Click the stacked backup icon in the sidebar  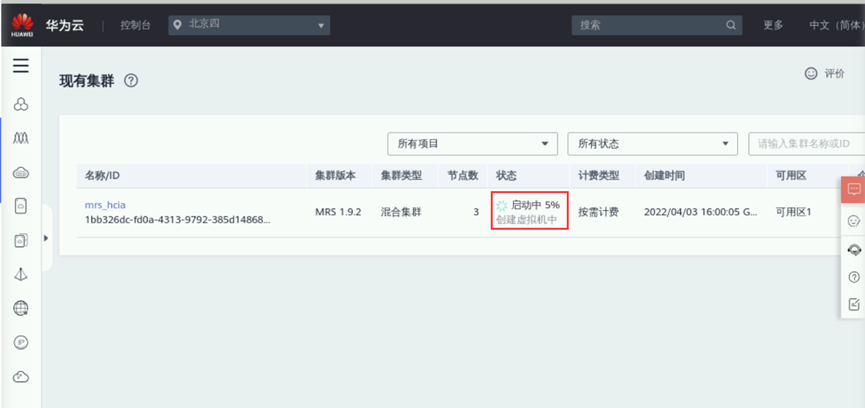[x=21, y=240]
